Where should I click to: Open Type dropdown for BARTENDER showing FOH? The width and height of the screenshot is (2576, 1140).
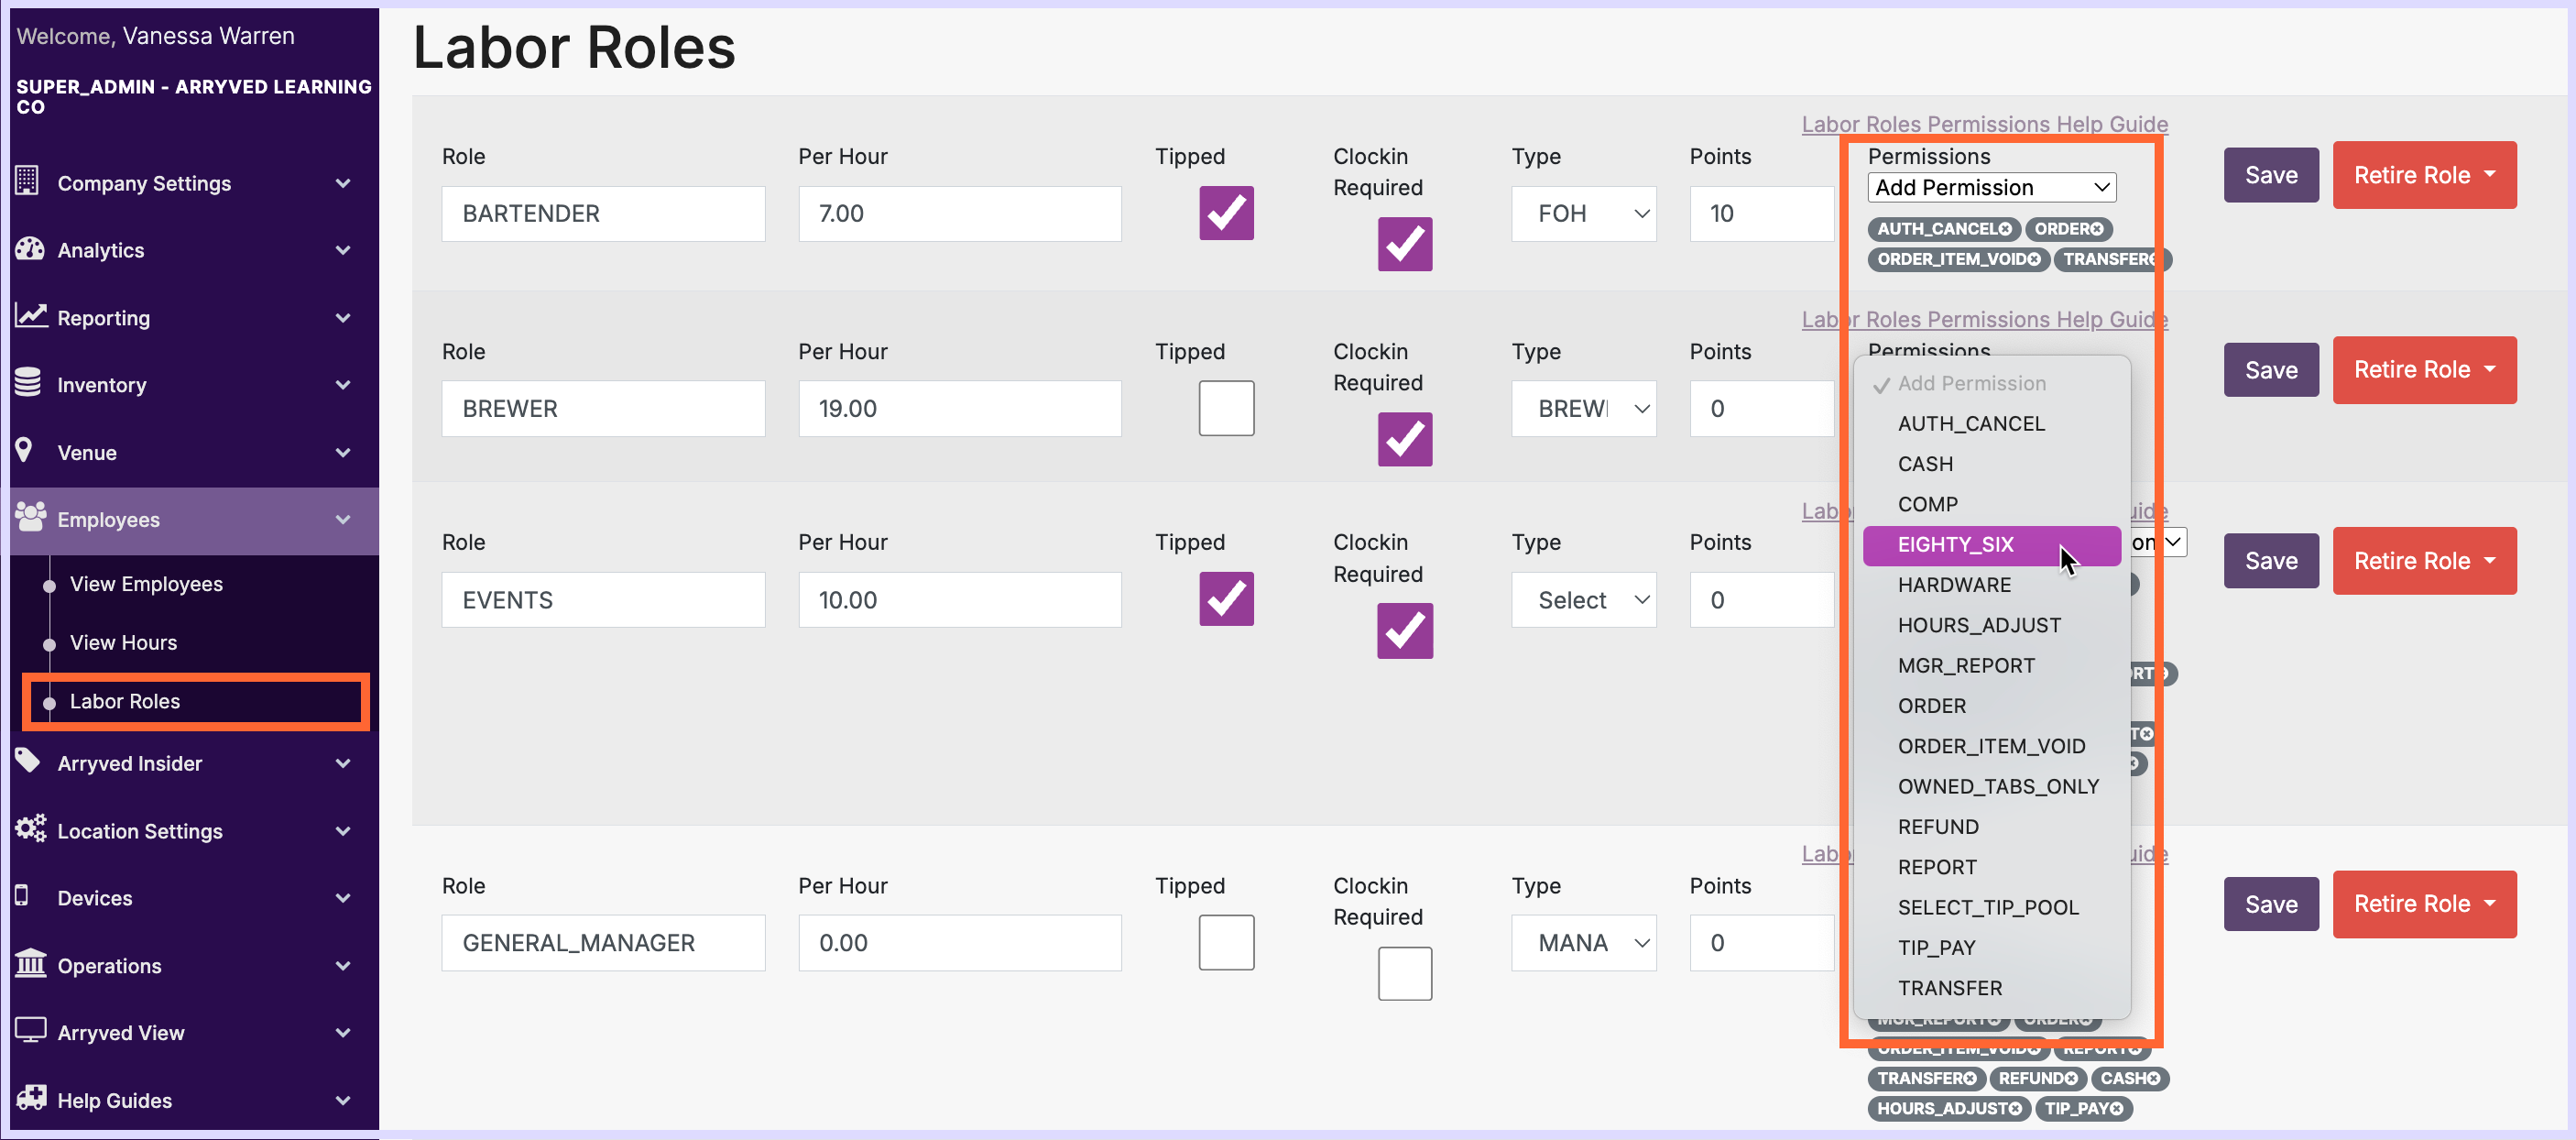1583,213
